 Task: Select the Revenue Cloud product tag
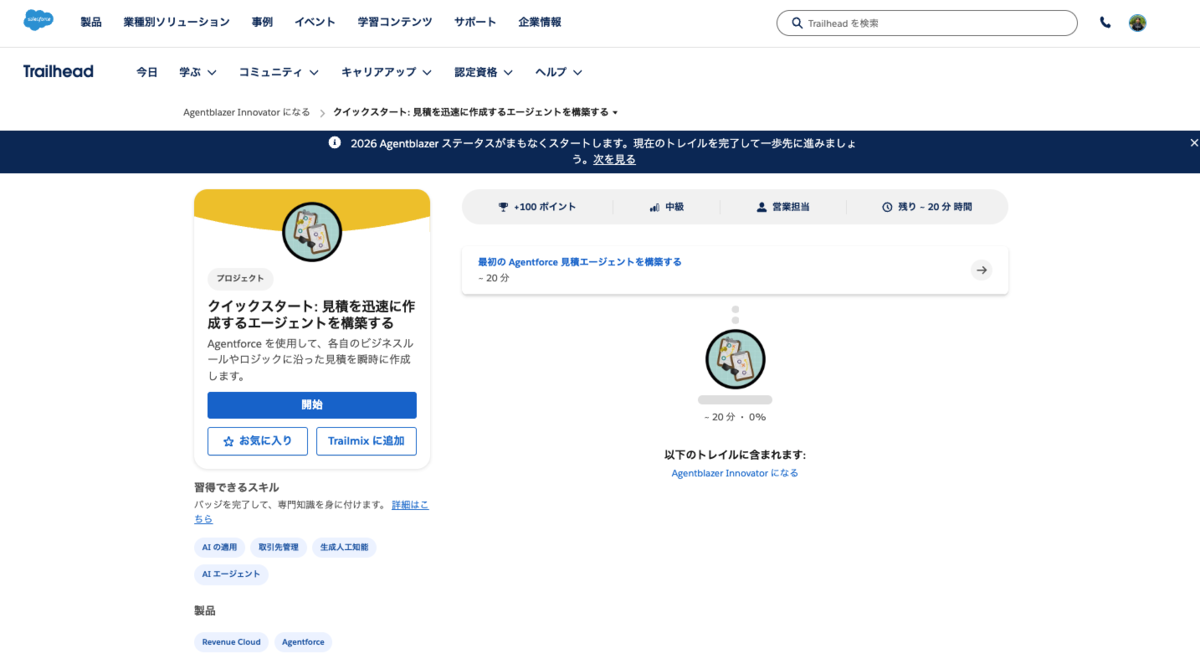[231, 642]
